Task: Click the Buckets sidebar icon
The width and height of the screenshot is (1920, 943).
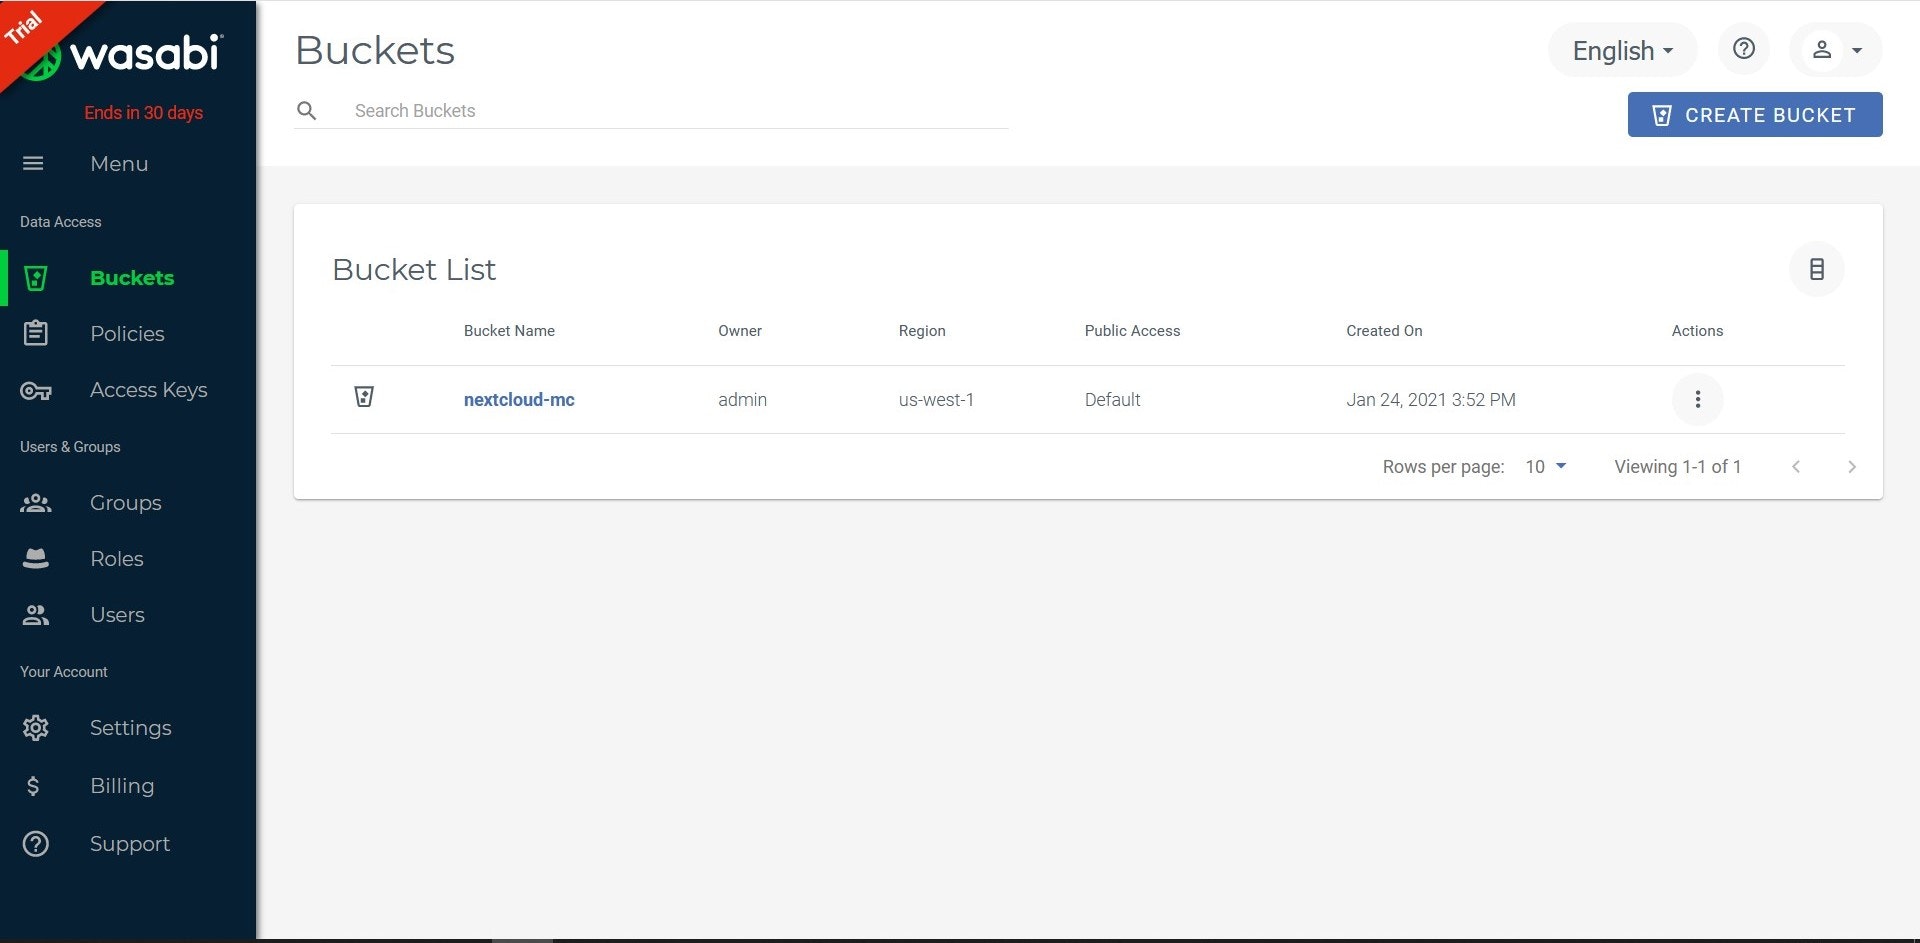Action: click(x=36, y=278)
